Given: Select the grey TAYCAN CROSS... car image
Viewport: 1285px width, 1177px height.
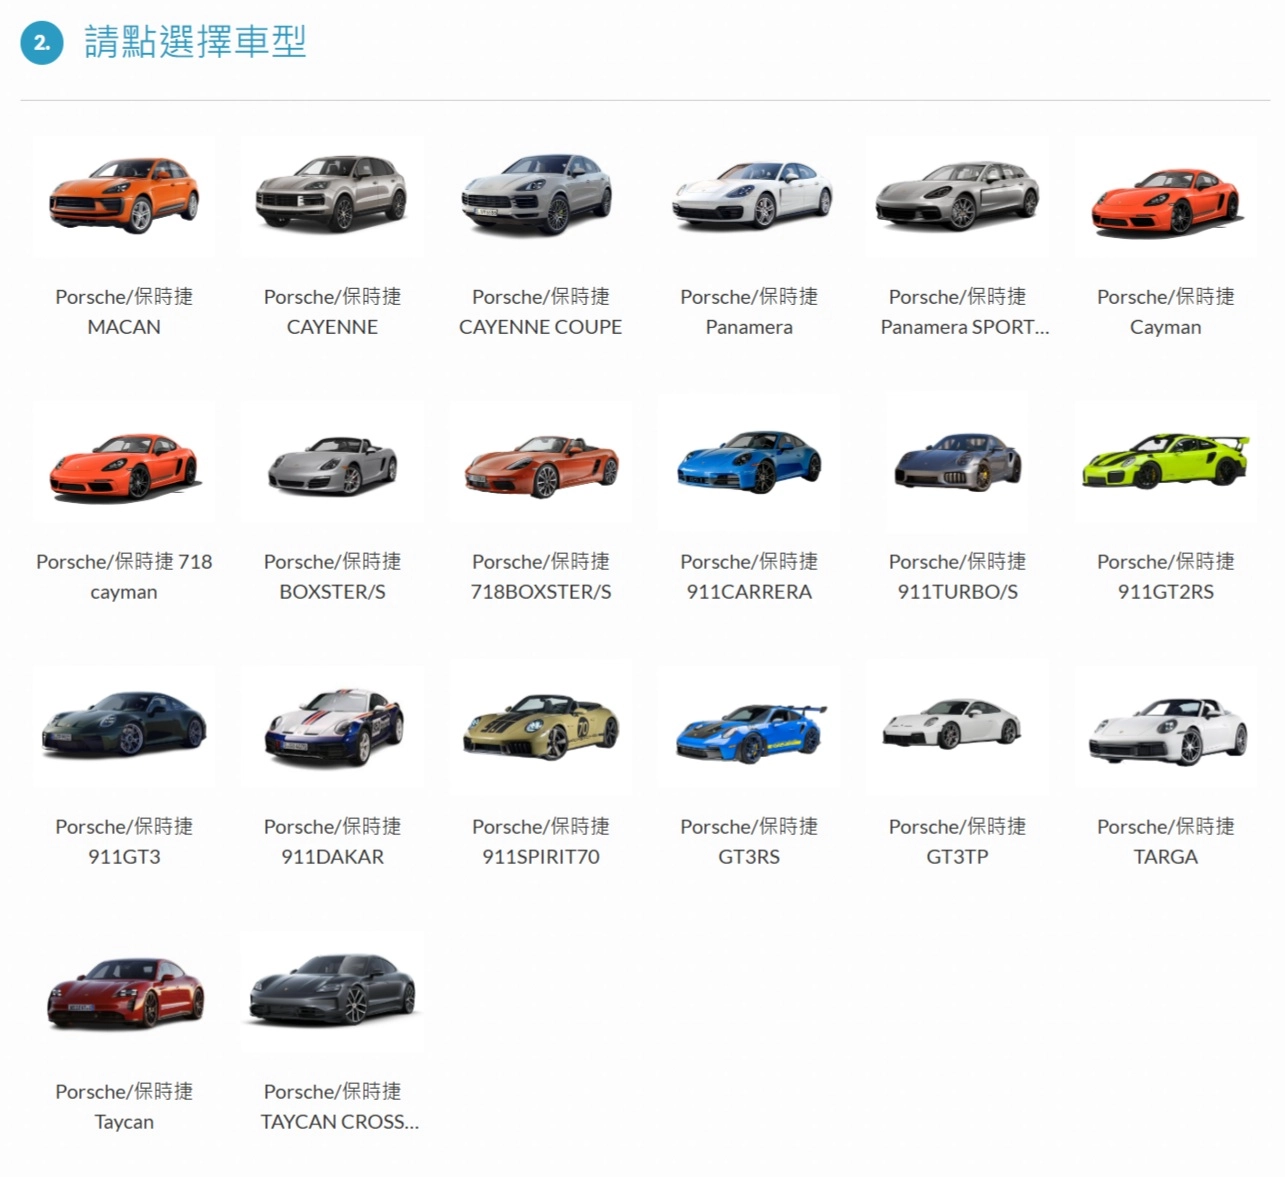Looking at the screenshot, I should pyautogui.click(x=332, y=992).
